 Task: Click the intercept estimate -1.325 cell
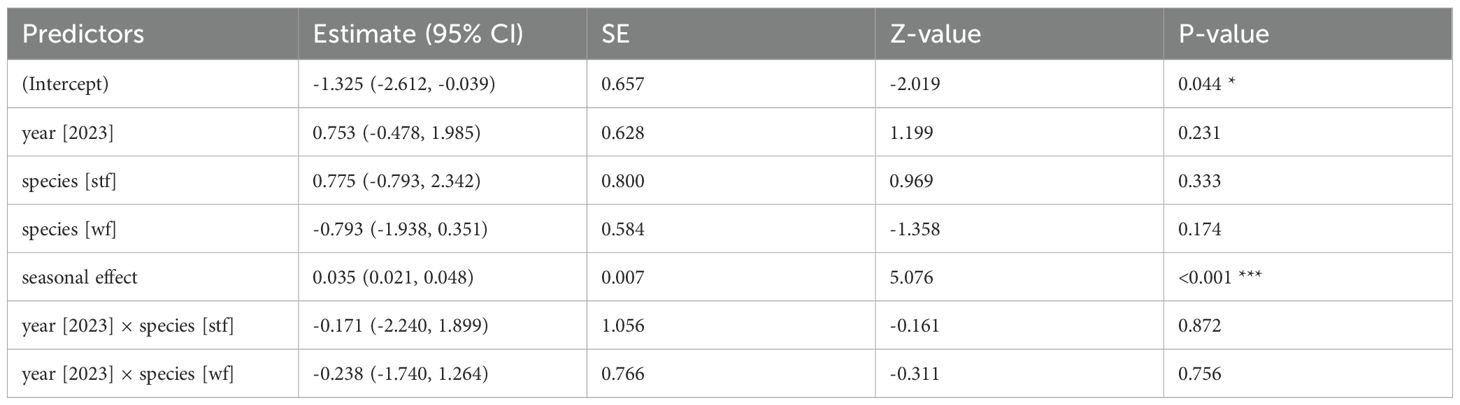pos(405,87)
